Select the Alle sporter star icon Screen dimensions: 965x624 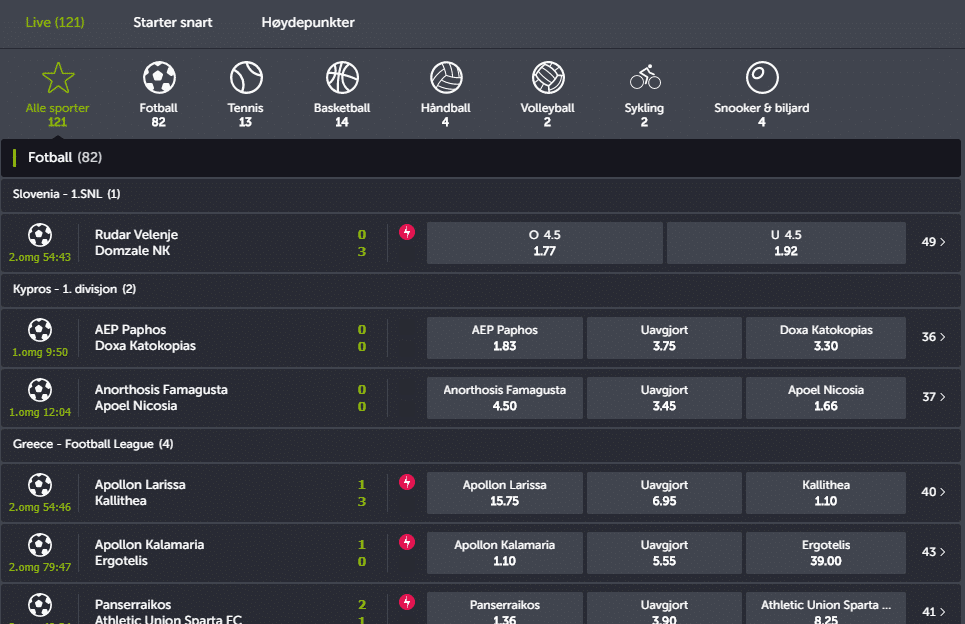click(x=58, y=78)
